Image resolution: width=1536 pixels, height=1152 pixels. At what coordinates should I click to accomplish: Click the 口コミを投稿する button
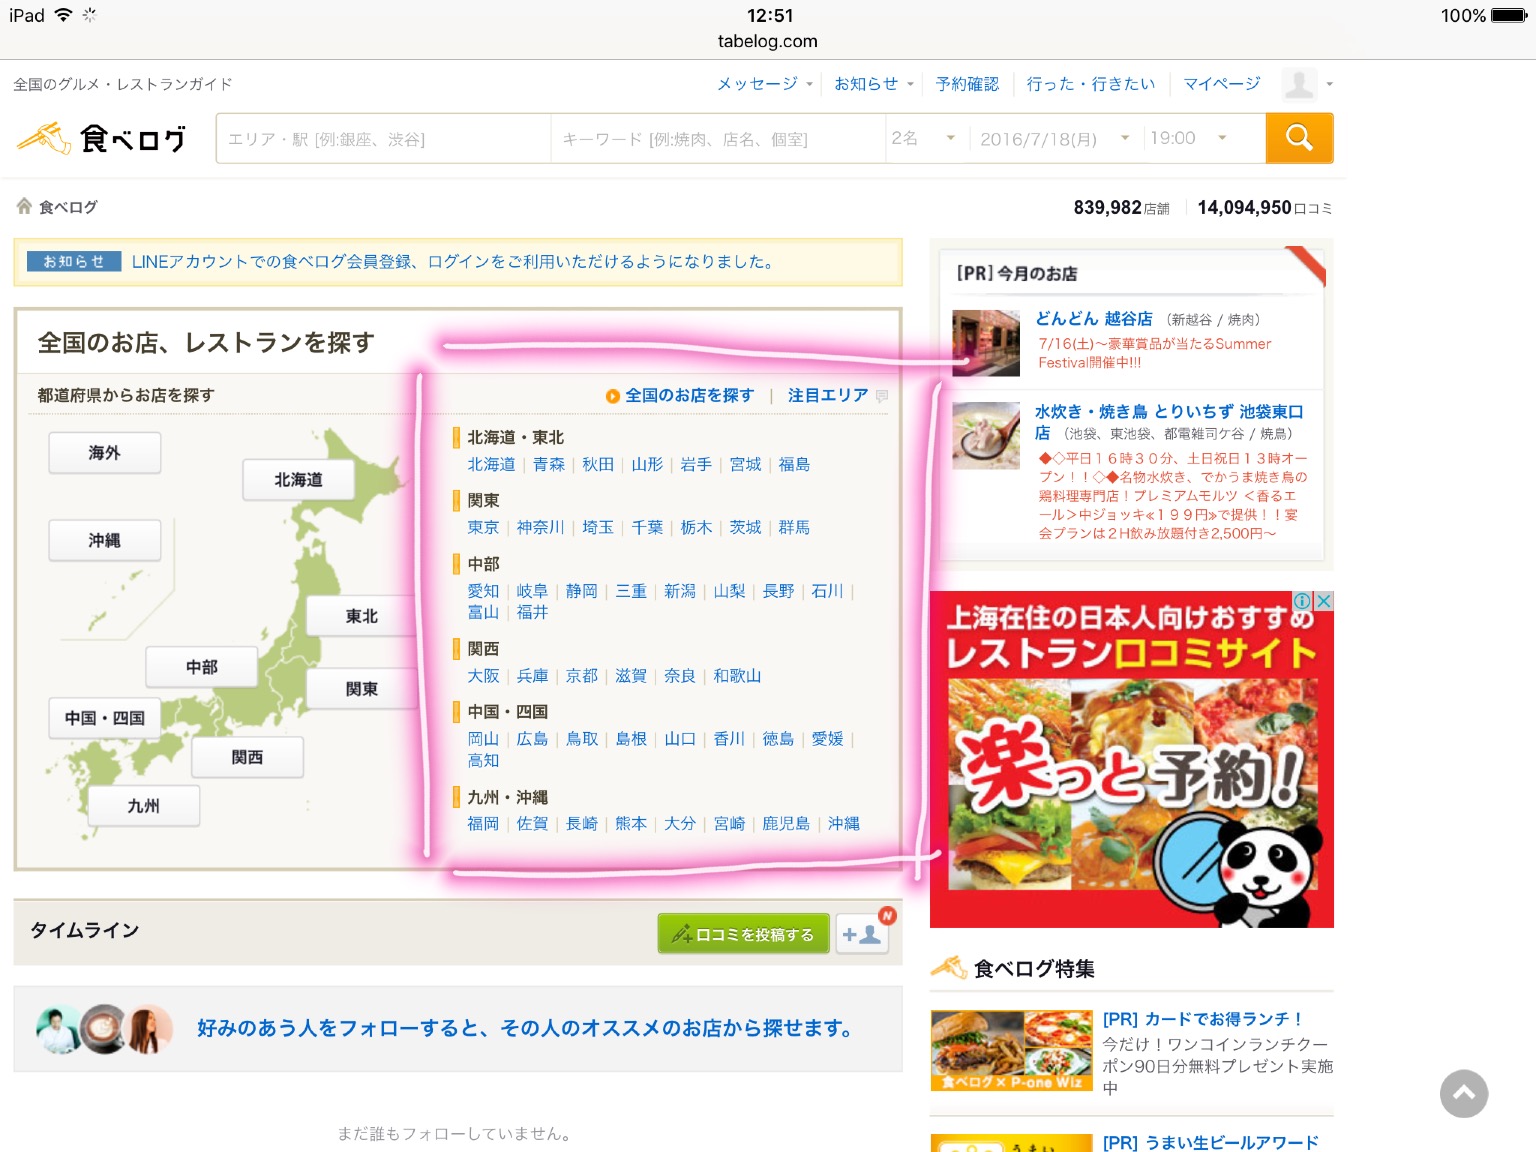pyautogui.click(x=743, y=934)
